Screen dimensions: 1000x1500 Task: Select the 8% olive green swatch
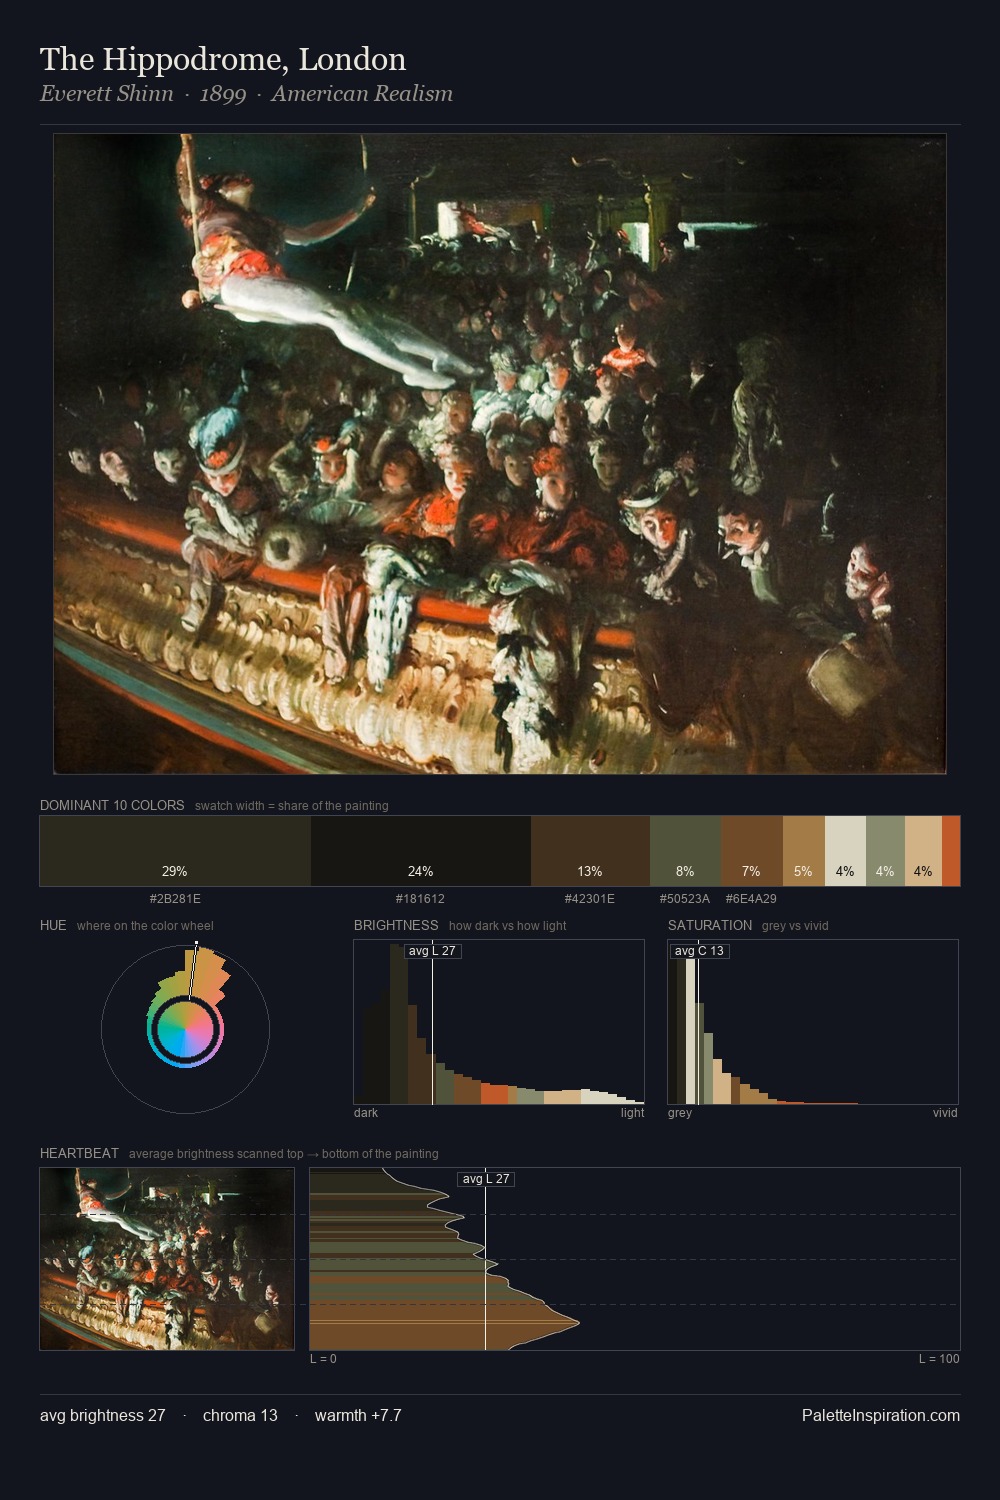click(685, 851)
